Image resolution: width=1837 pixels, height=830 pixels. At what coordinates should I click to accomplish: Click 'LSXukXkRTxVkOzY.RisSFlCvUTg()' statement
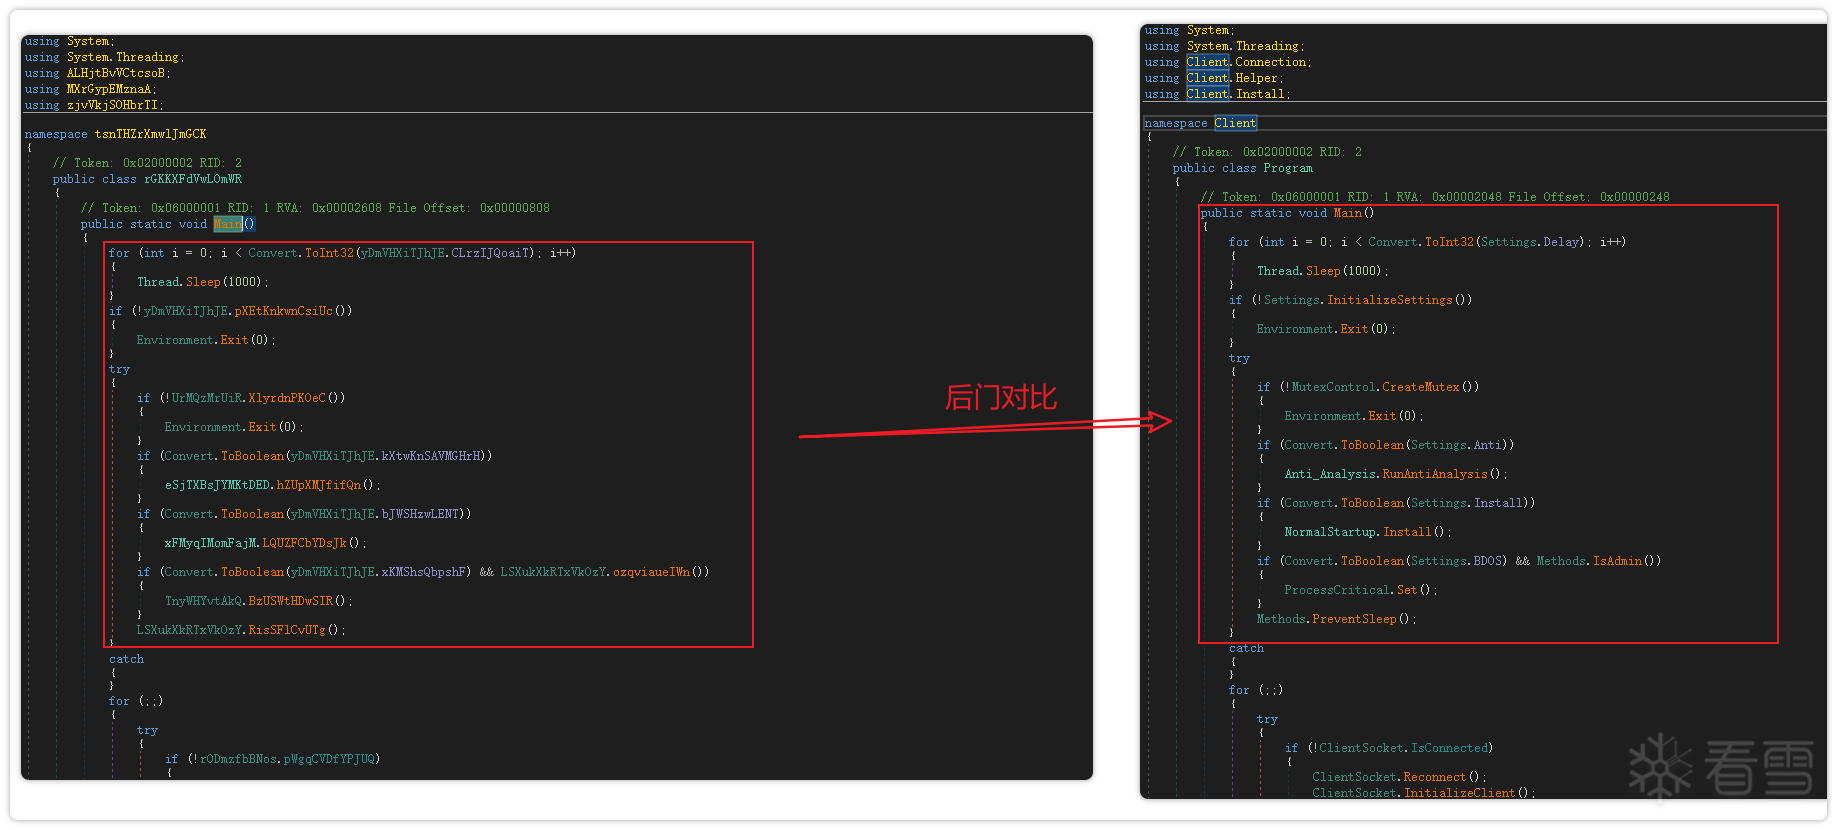241,630
